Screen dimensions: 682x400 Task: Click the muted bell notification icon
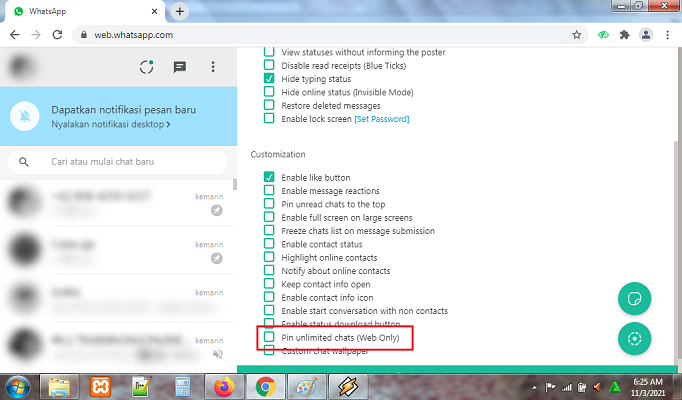25,116
